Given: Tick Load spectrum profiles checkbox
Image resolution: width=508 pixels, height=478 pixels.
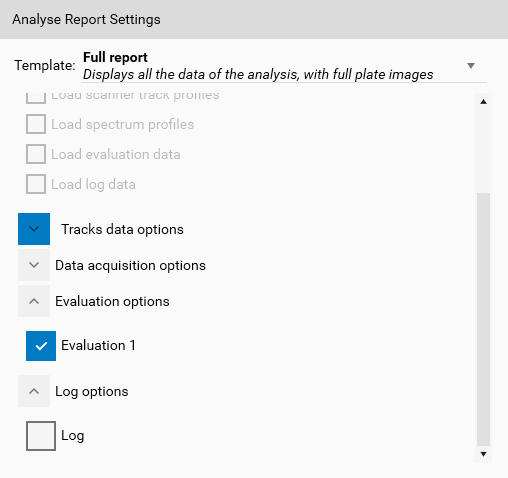Looking at the screenshot, I should [36, 124].
